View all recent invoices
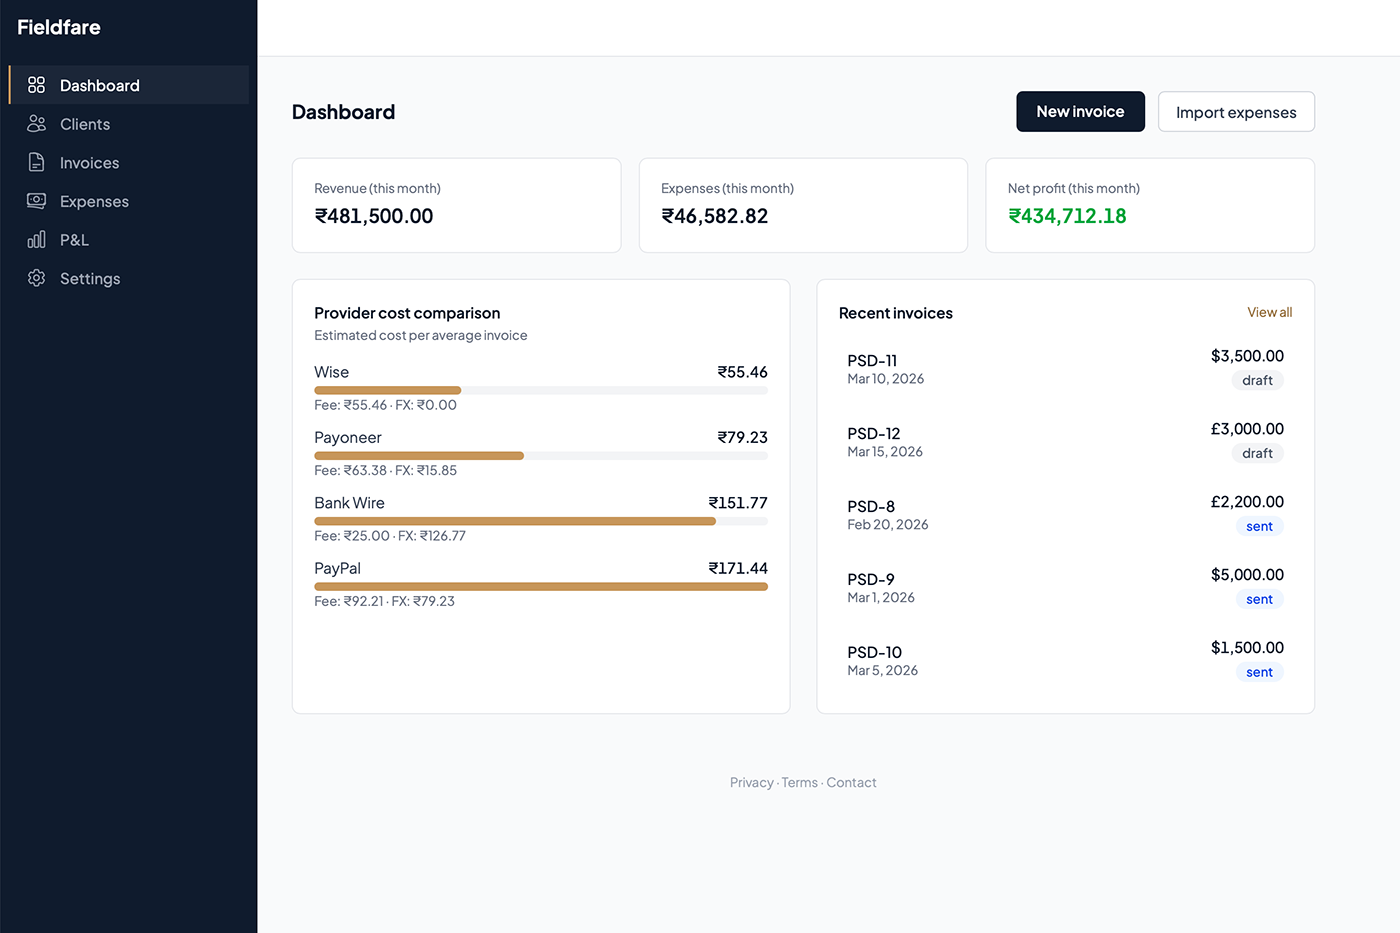 1269,312
